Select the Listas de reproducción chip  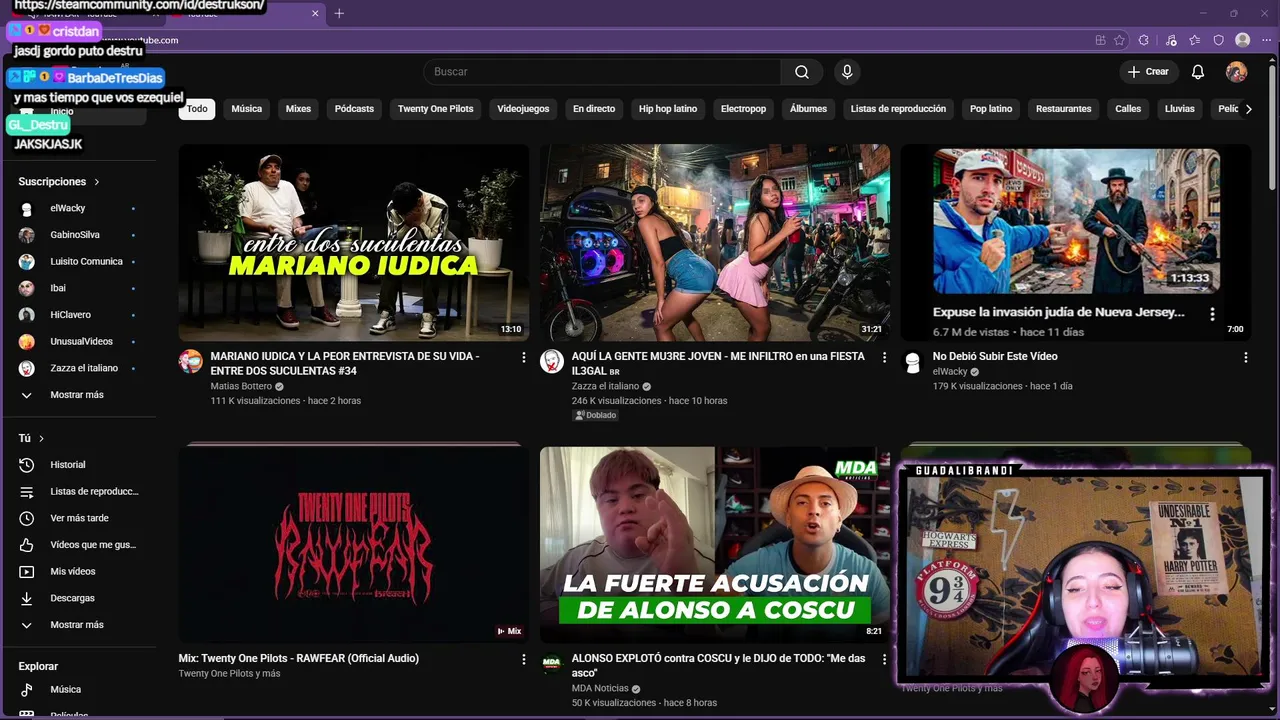click(898, 109)
